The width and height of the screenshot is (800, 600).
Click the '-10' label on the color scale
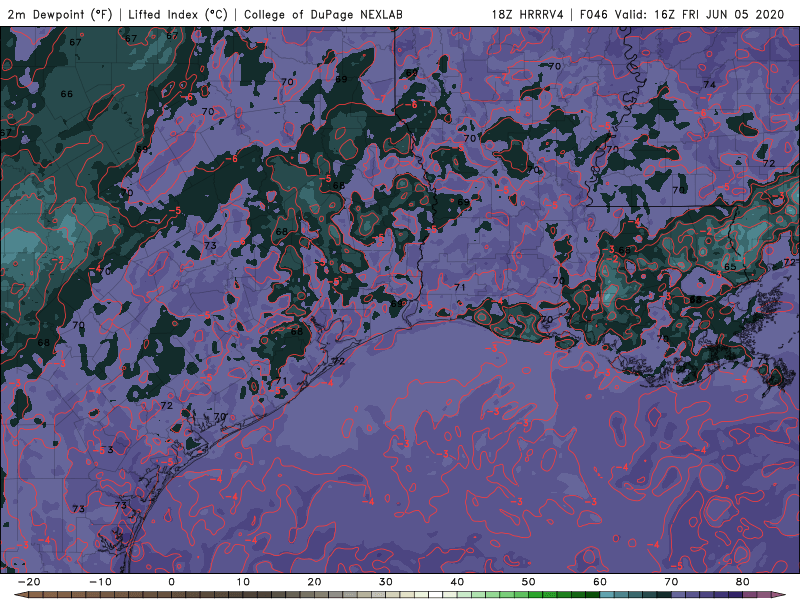(100, 582)
